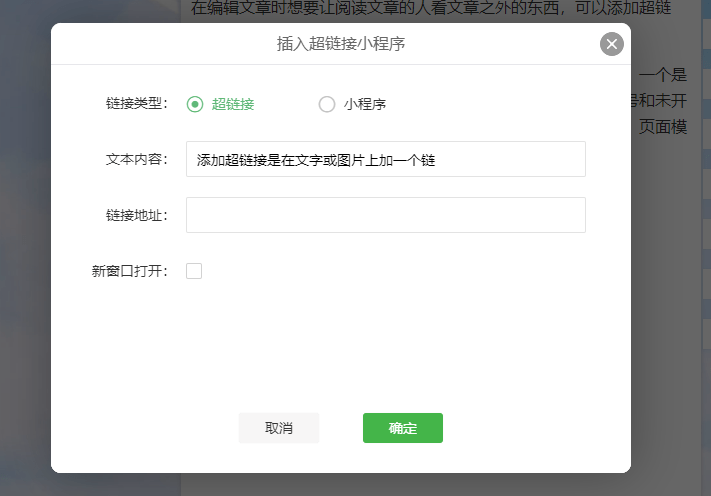Select the 小程序 radio option
The width and height of the screenshot is (711, 496).
click(x=326, y=104)
